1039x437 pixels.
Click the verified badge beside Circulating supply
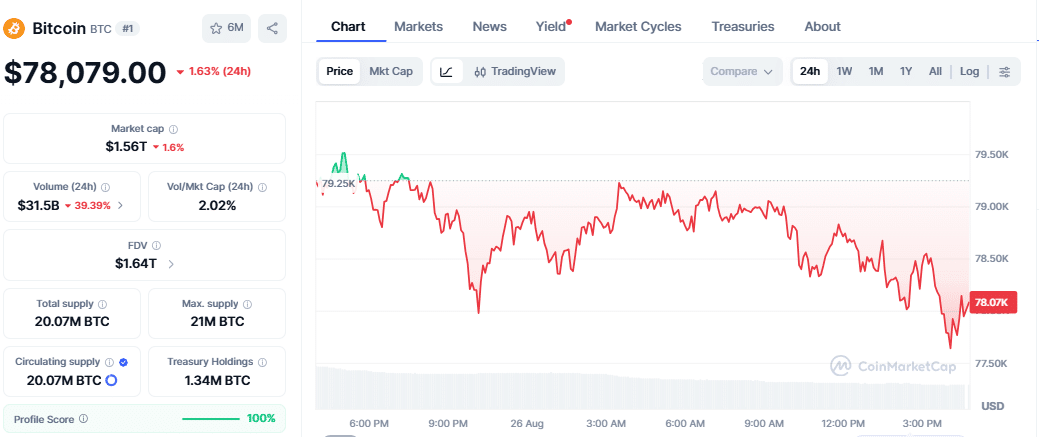123,362
